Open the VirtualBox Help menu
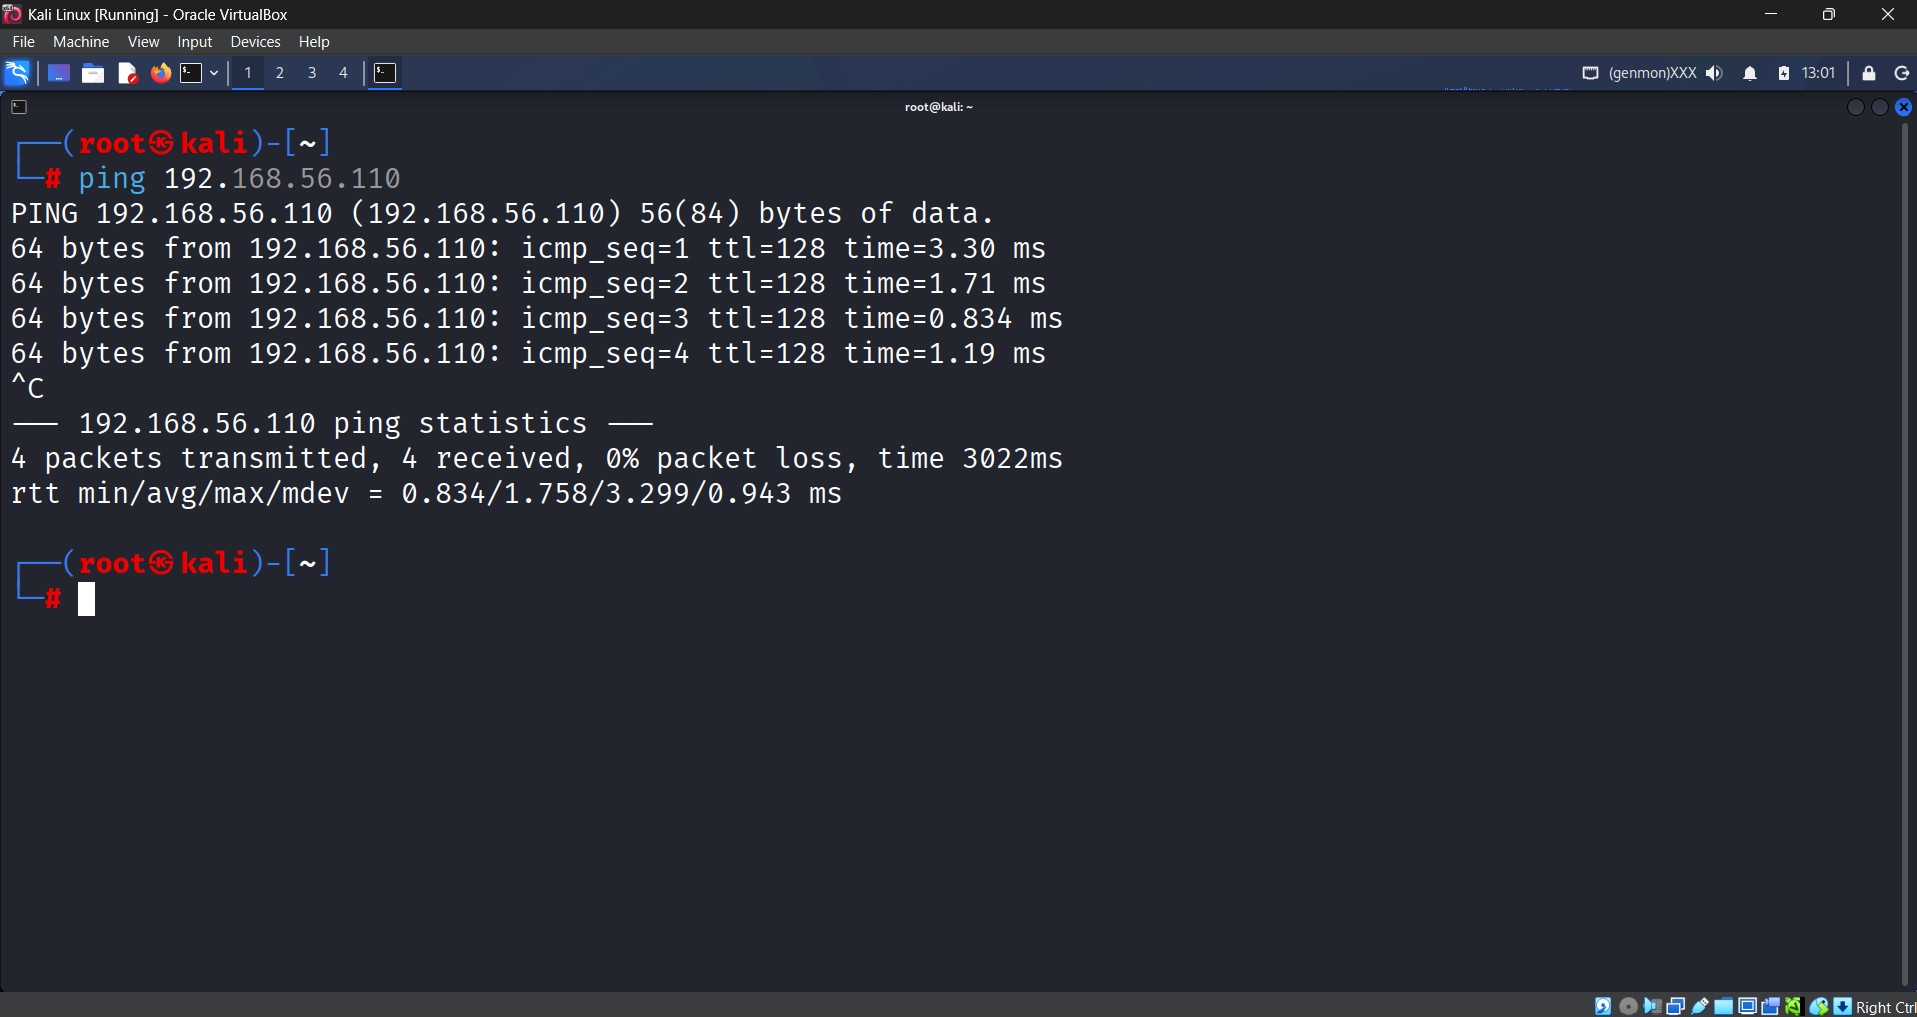1917x1017 pixels. 314,42
